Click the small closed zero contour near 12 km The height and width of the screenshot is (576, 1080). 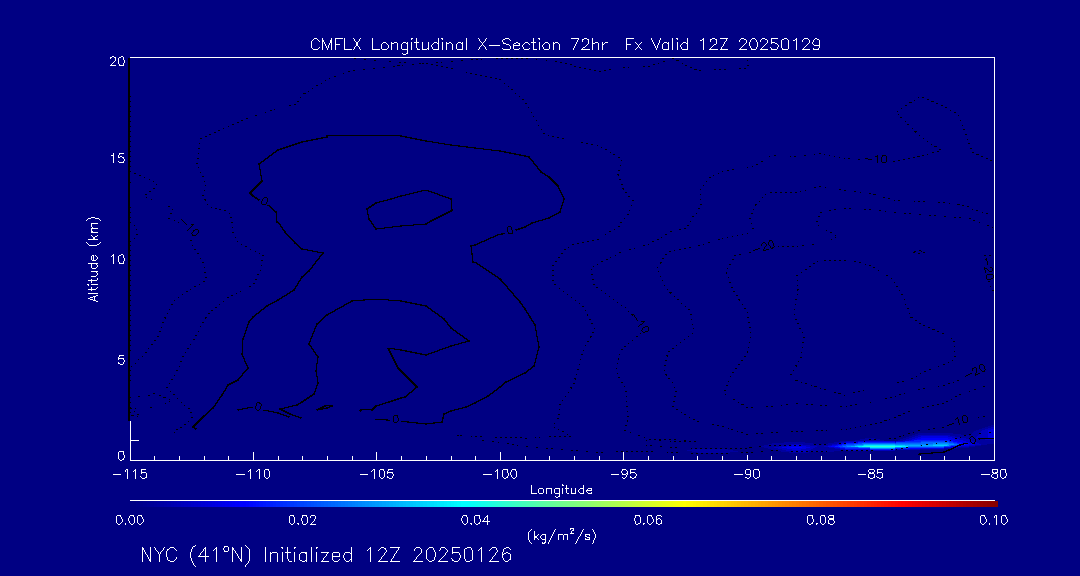(x=411, y=209)
